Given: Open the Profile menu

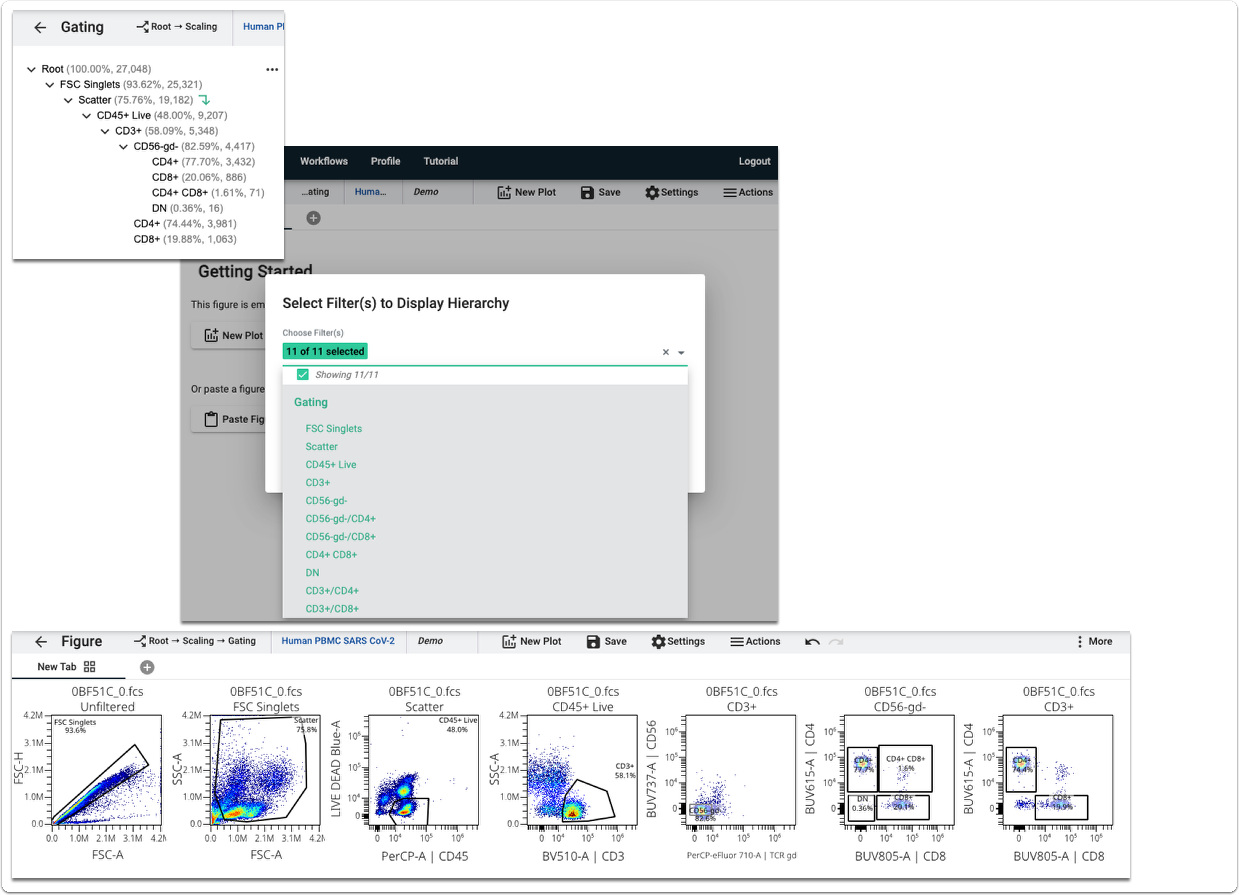Looking at the screenshot, I should [x=385, y=161].
